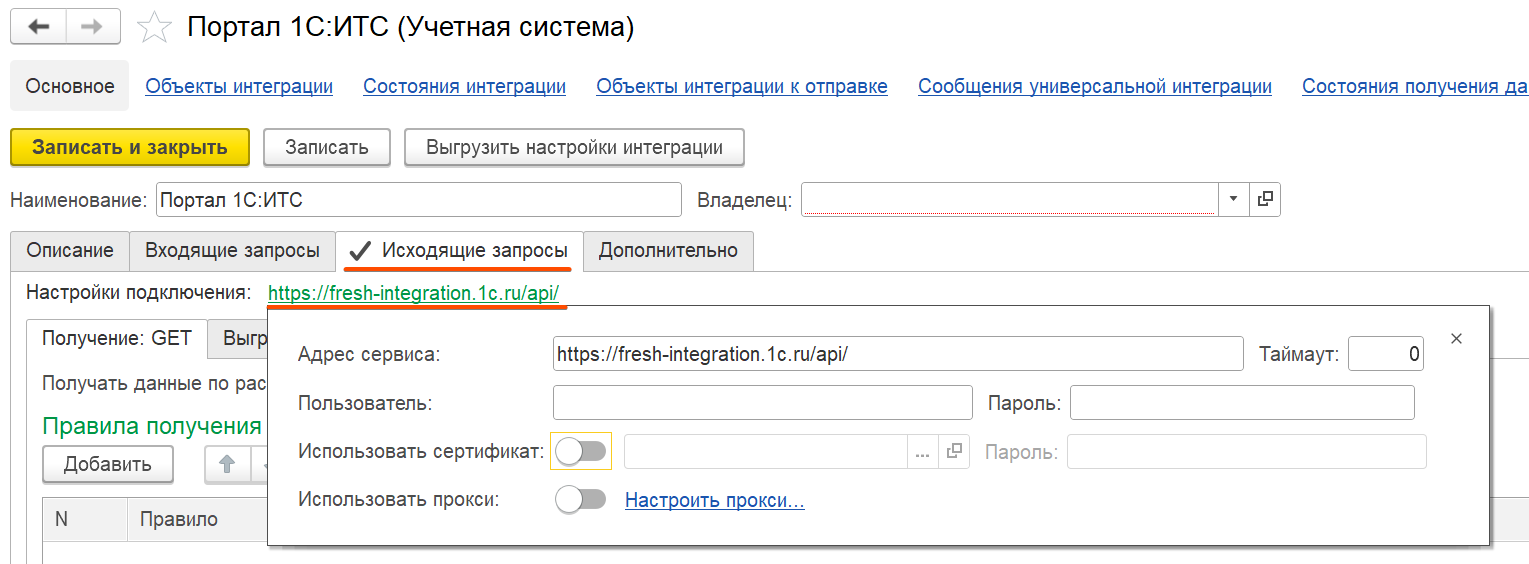
Task: Select the Описание tab
Action: pos(70,250)
